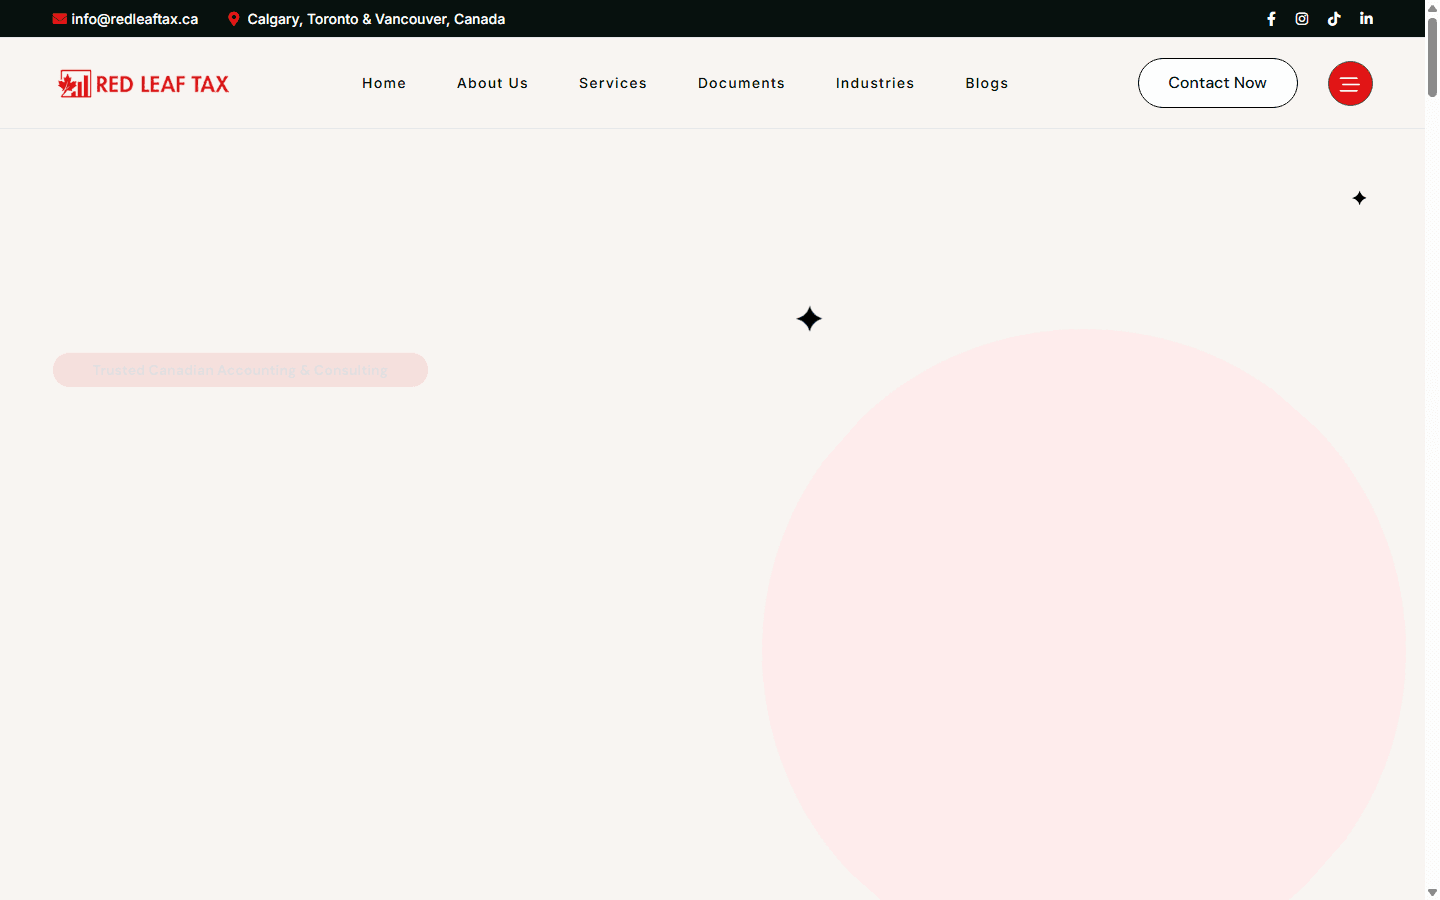This screenshot has height=900, width=1440.
Task: Open the About Us menu item
Action: pos(492,83)
